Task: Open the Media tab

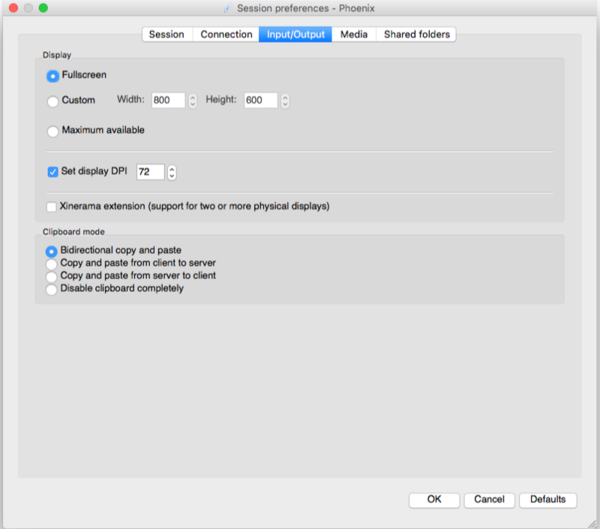Action: [353, 34]
